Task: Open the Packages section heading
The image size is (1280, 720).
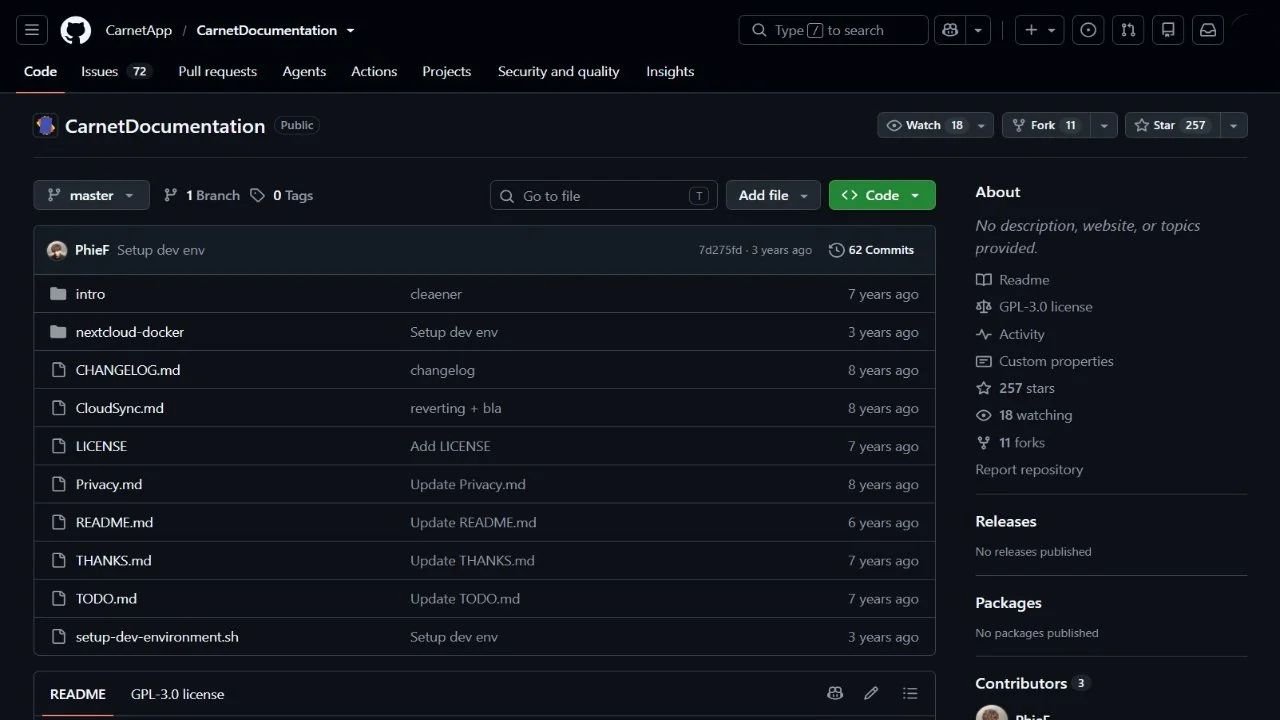Action: click(1008, 603)
